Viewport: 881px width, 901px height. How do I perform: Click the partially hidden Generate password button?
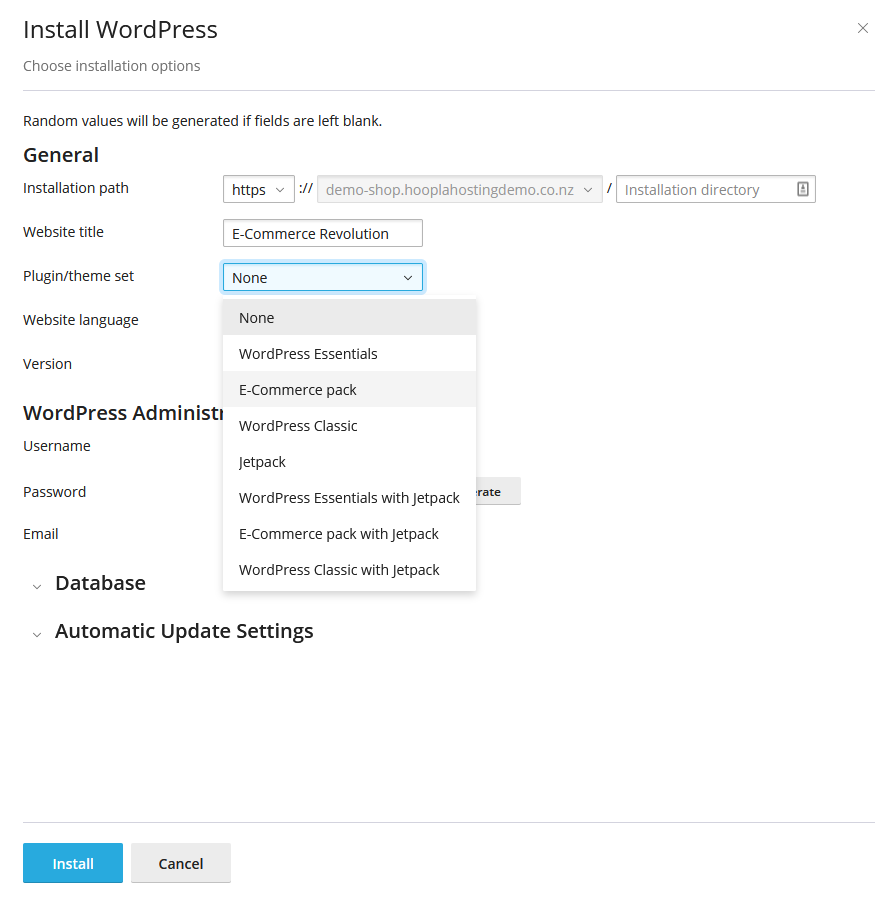click(x=498, y=492)
